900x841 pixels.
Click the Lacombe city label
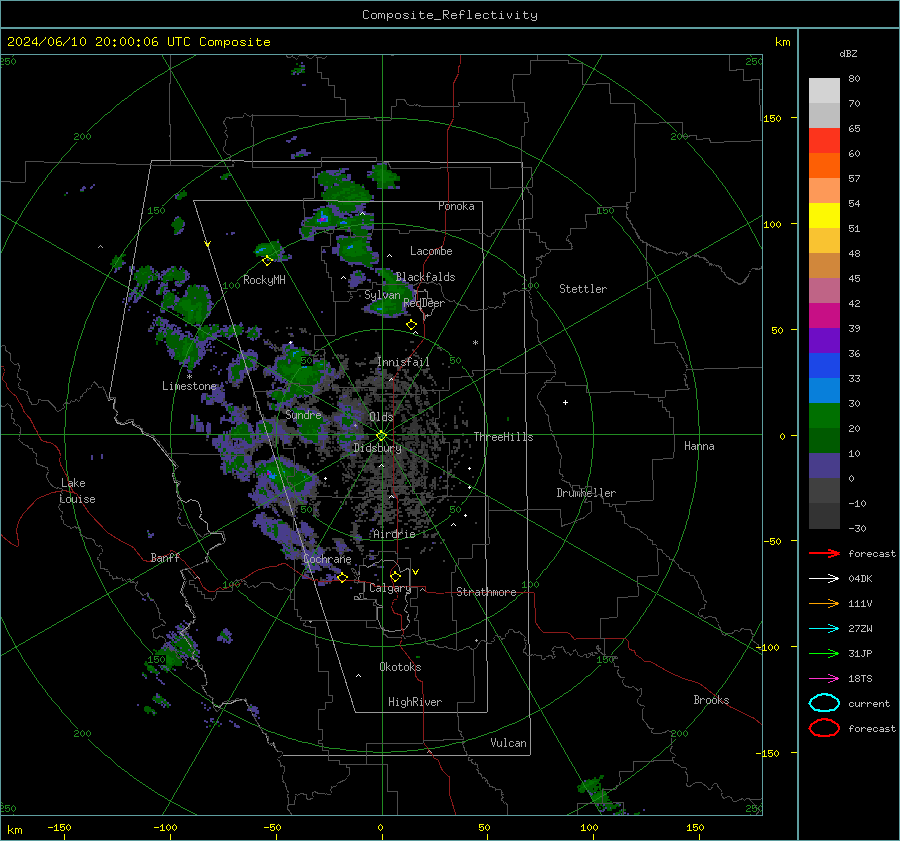pos(431,251)
